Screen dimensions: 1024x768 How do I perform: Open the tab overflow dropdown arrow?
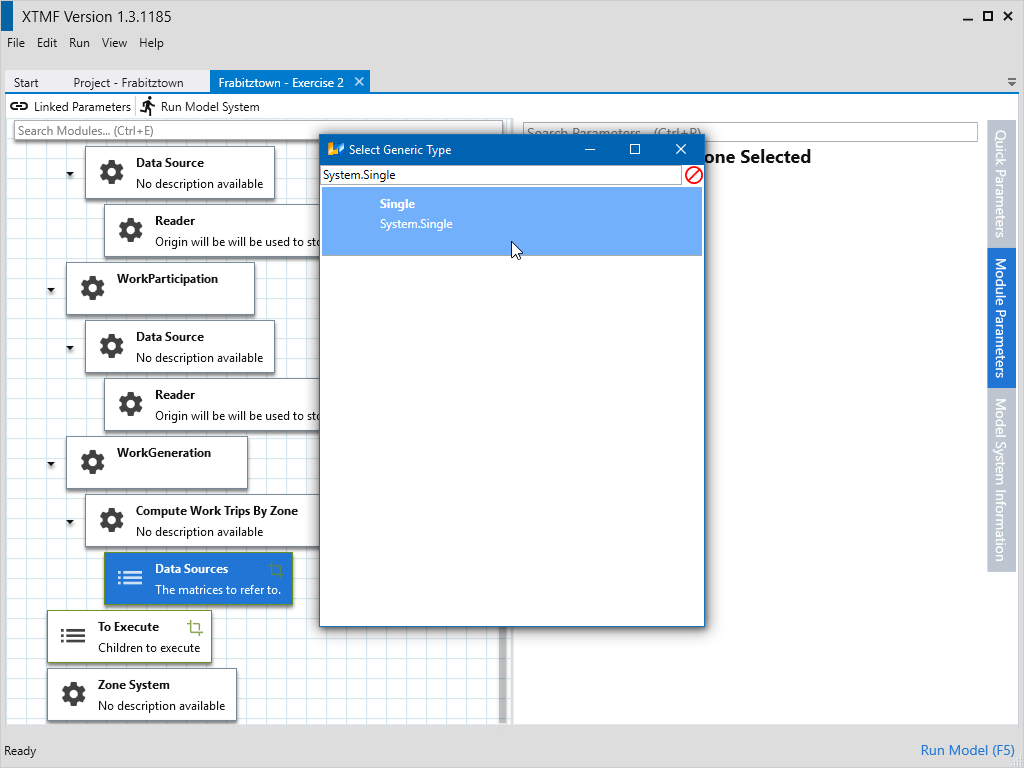point(1011,82)
